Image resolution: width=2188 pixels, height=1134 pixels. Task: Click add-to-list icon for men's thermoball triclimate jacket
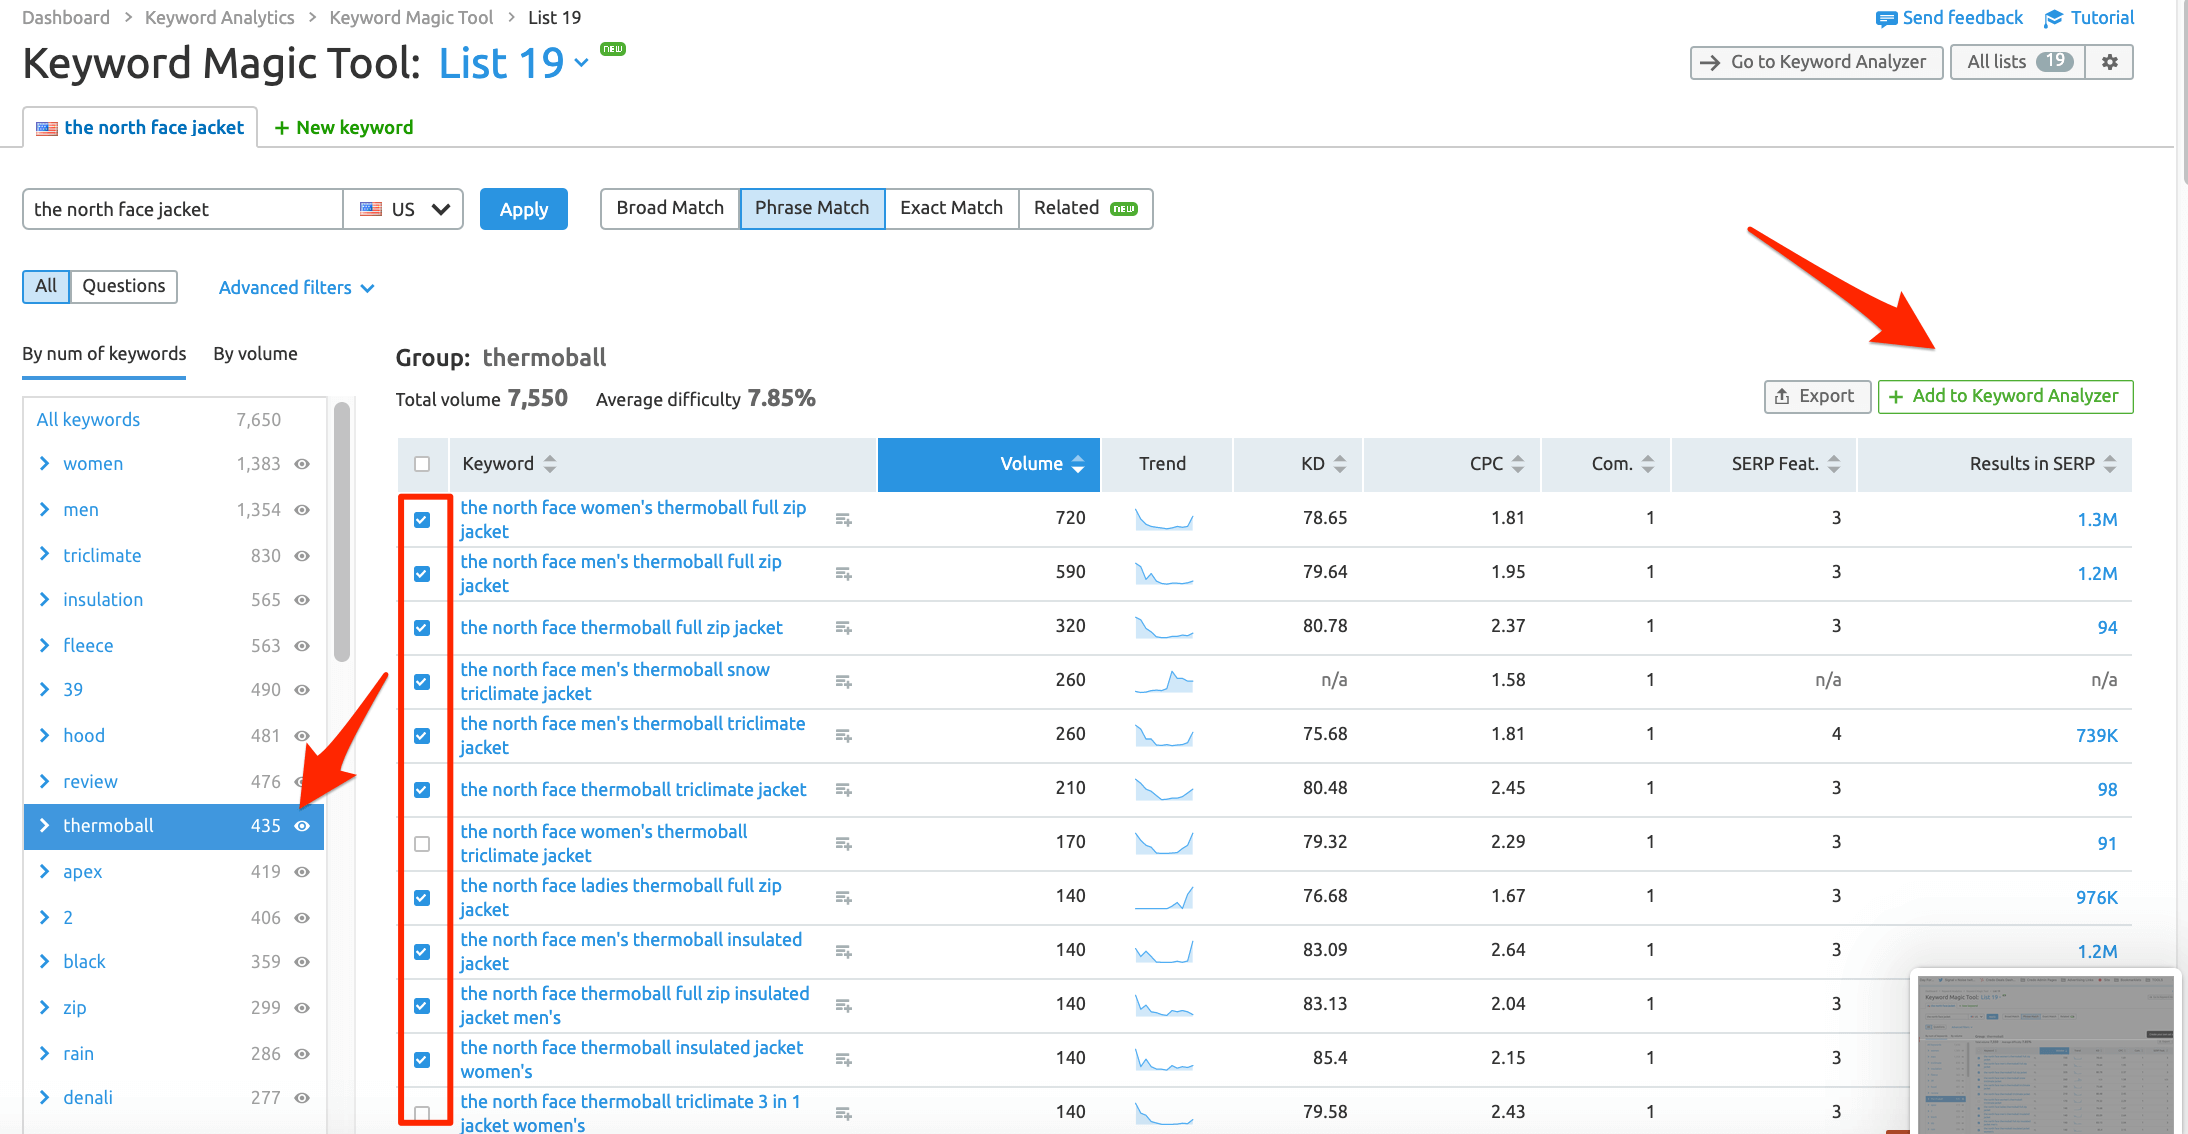pos(844,736)
